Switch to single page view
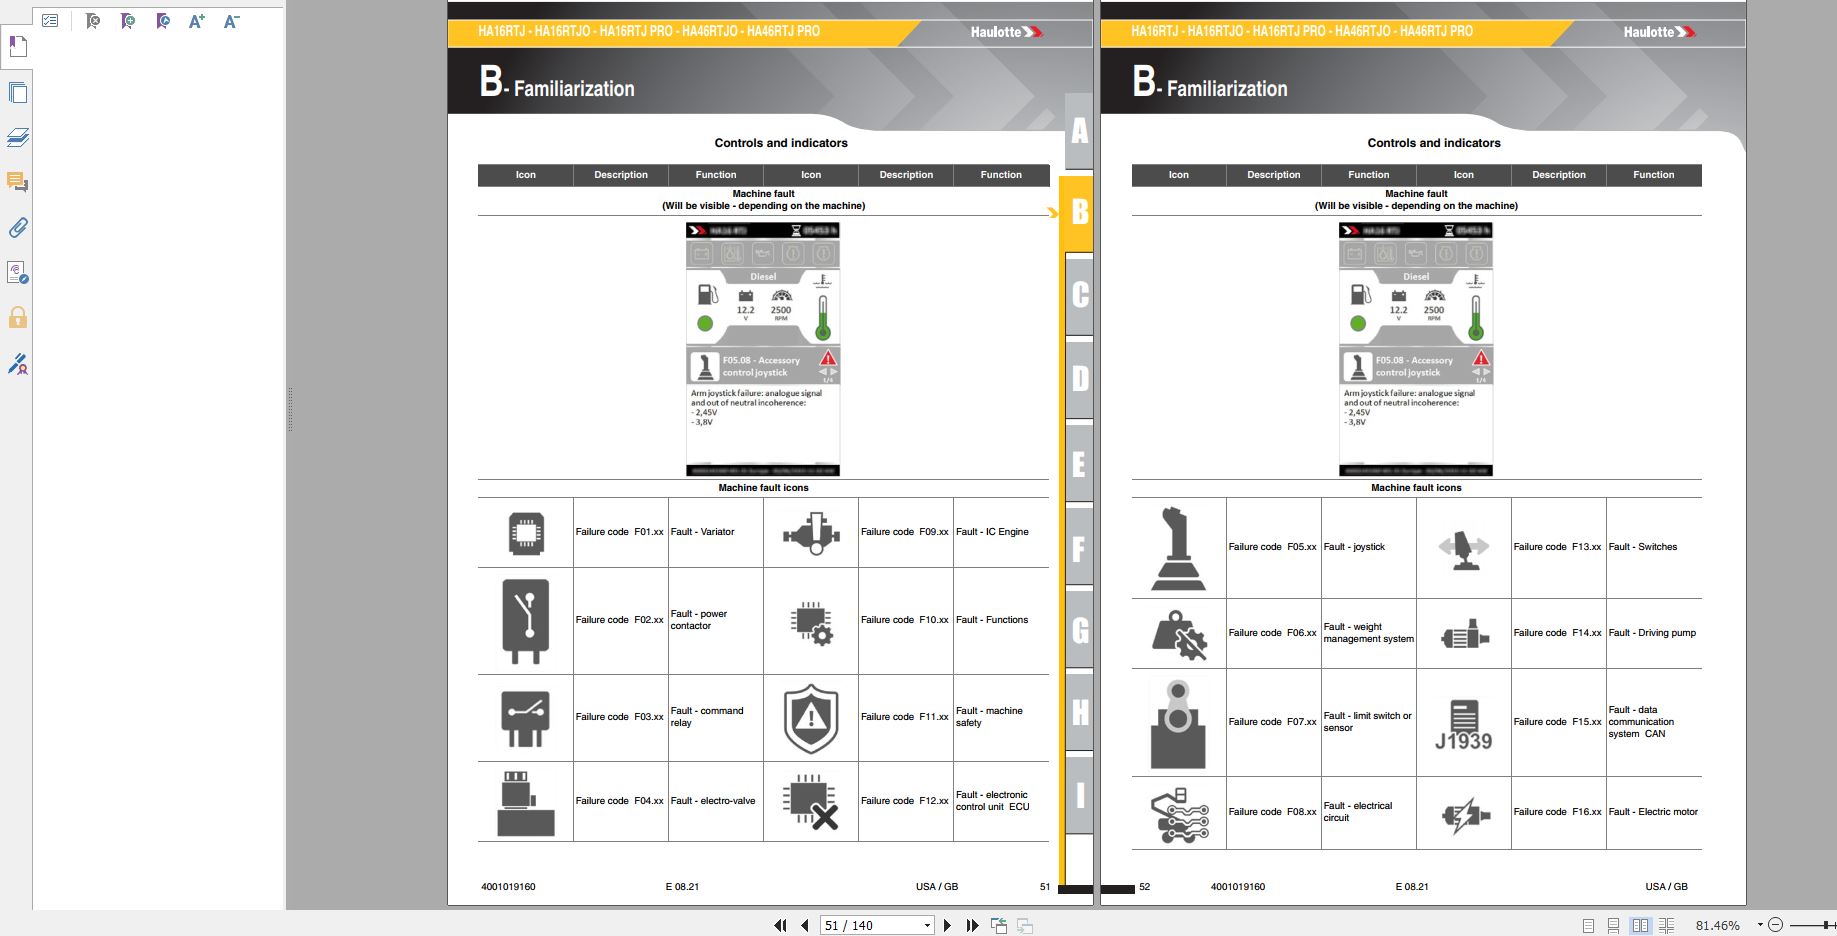The width and height of the screenshot is (1837, 936). [x=1588, y=926]
